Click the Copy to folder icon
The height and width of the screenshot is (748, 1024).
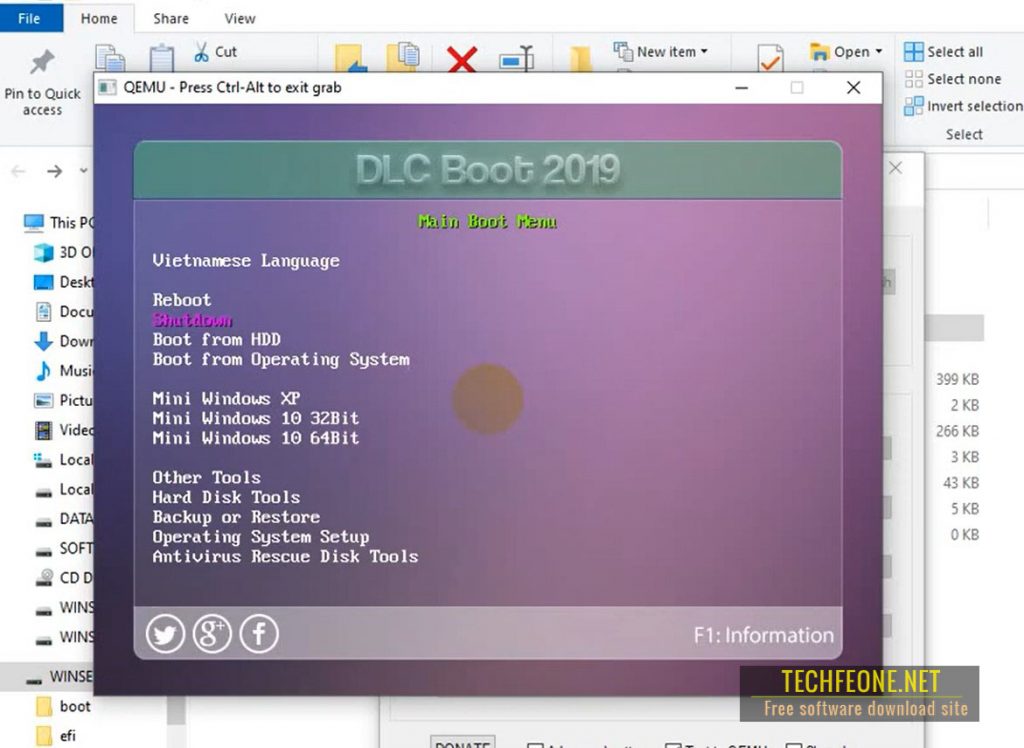pyautogui.click(x=402, y=57)
